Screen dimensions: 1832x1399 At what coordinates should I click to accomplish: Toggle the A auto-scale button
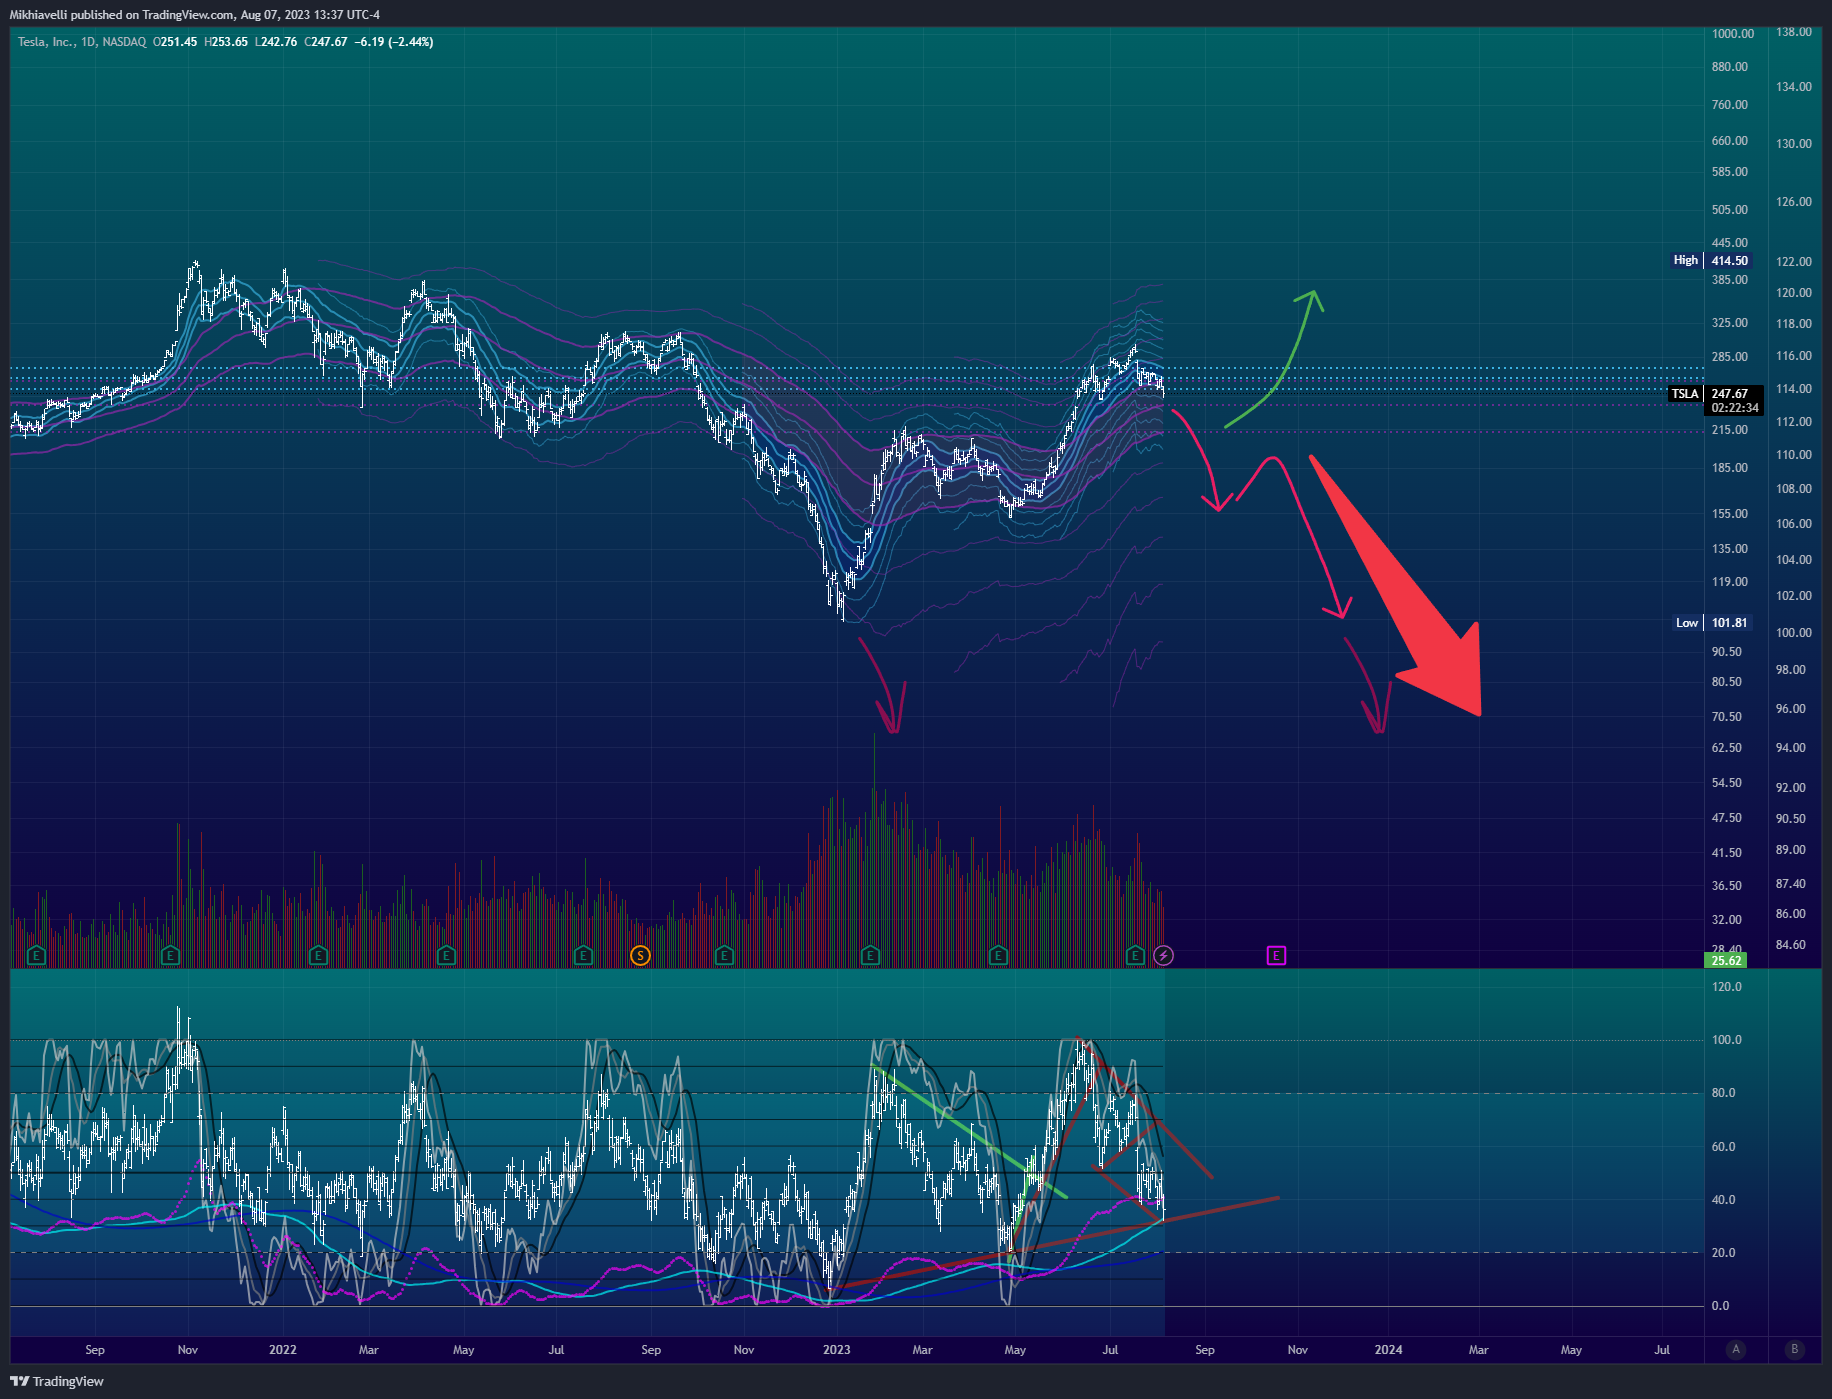click(x=1736, y=1349)
